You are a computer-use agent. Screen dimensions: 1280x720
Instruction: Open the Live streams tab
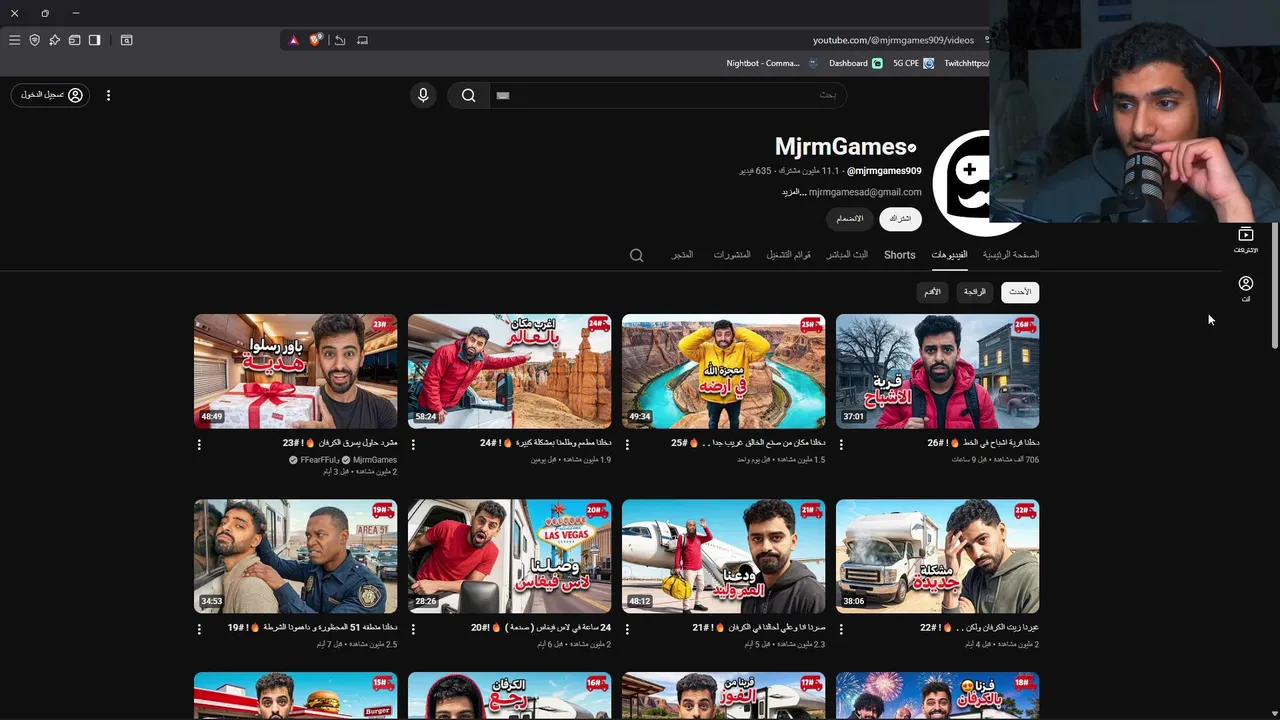847,255
